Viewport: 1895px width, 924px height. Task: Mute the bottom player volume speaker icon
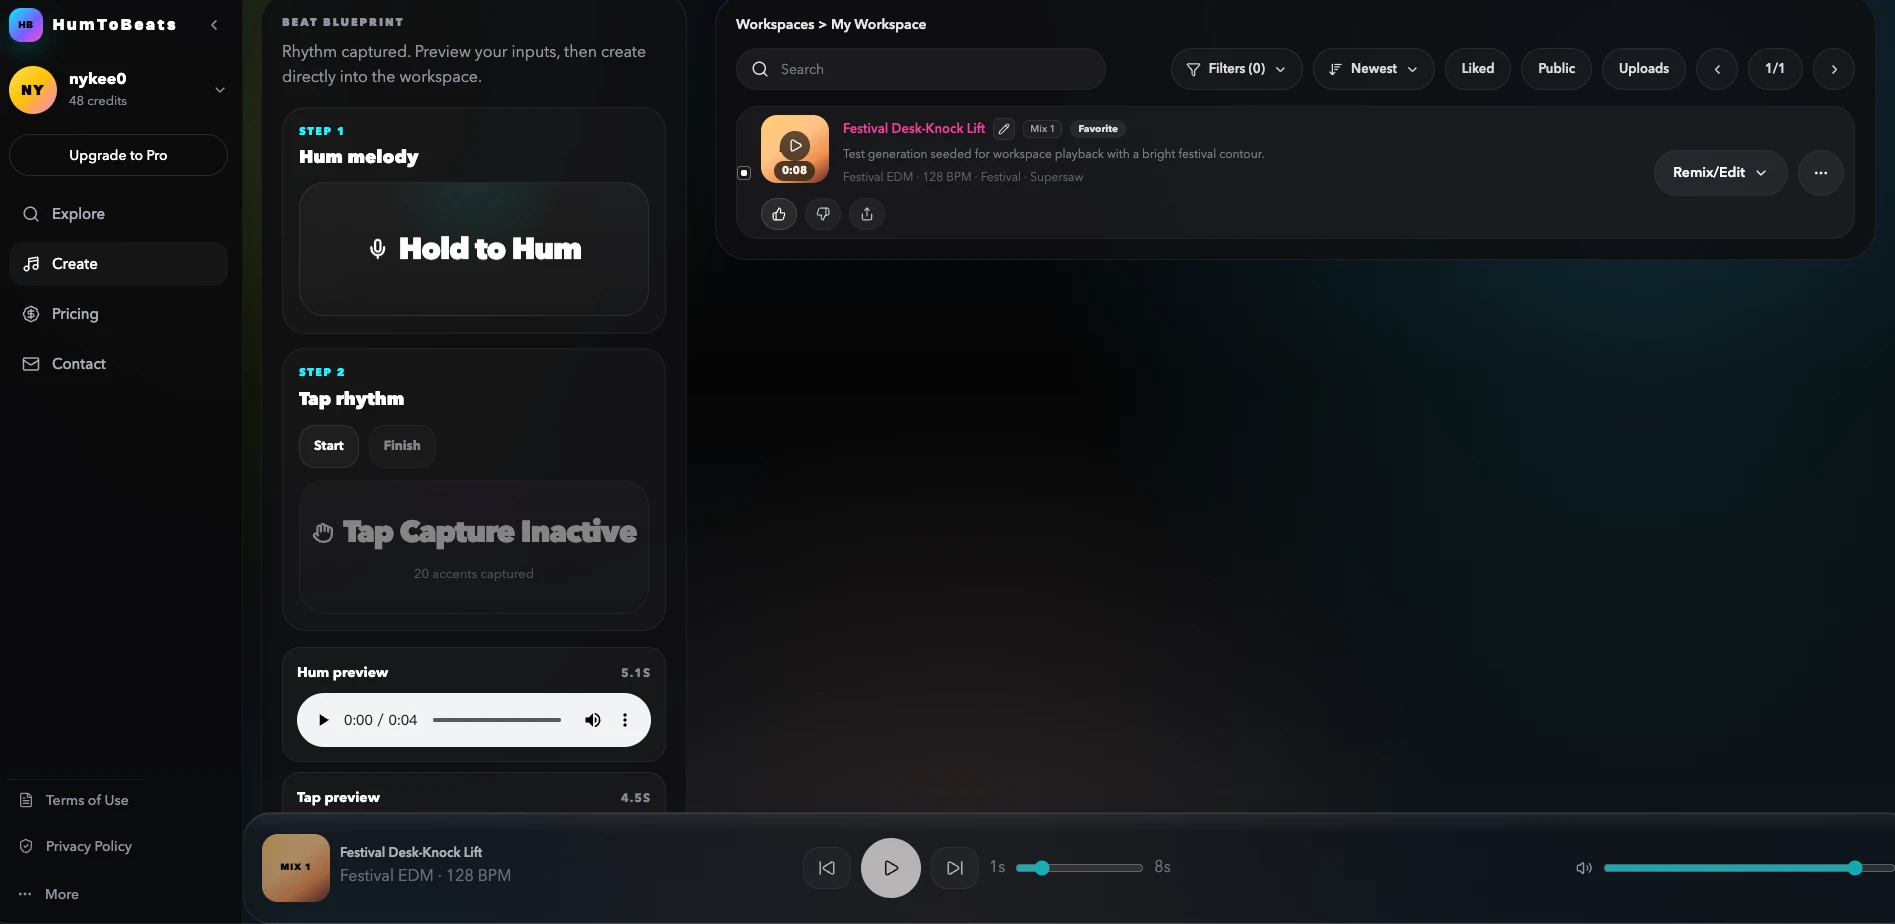1584,868
